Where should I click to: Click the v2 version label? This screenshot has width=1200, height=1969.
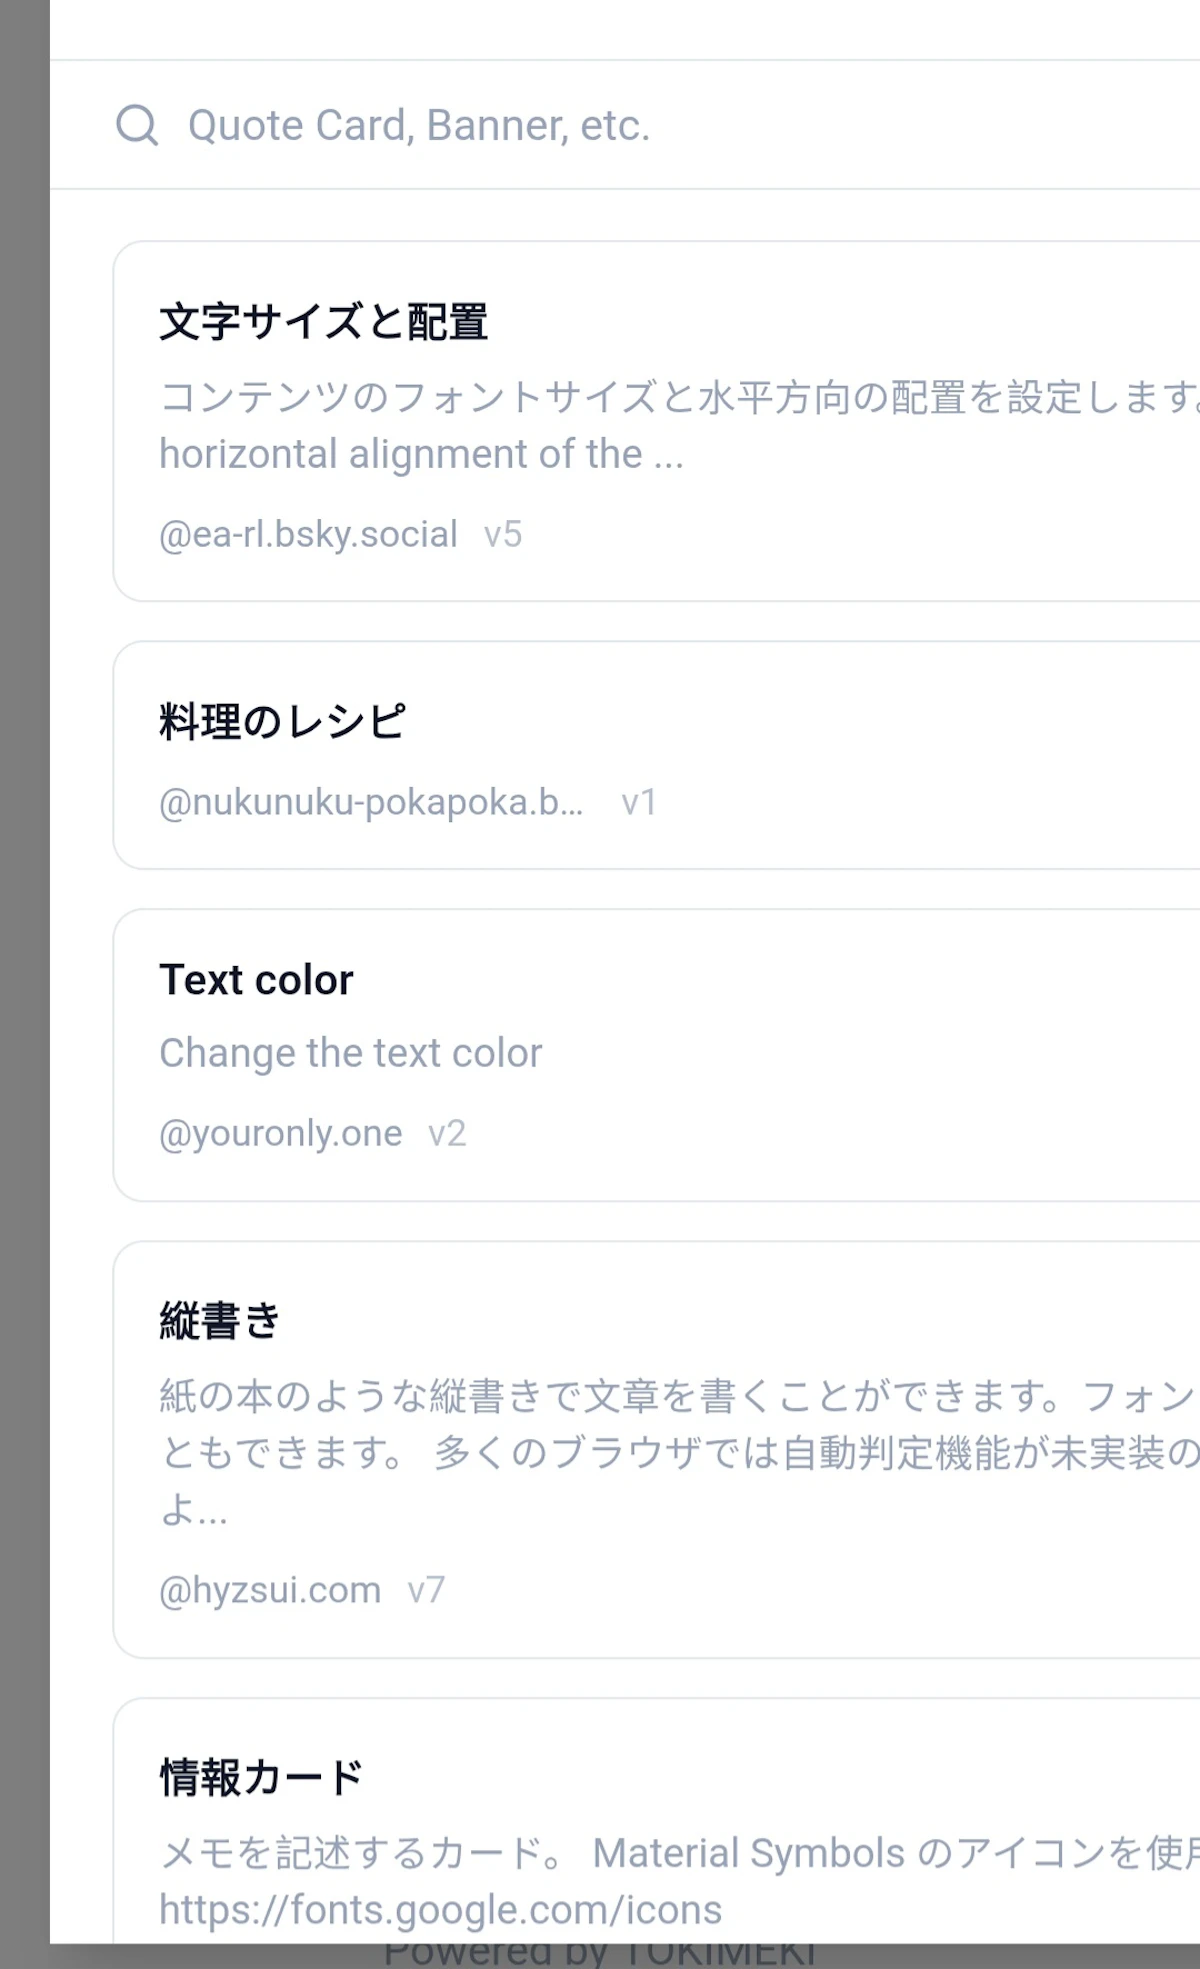[x=447, y=1133]
